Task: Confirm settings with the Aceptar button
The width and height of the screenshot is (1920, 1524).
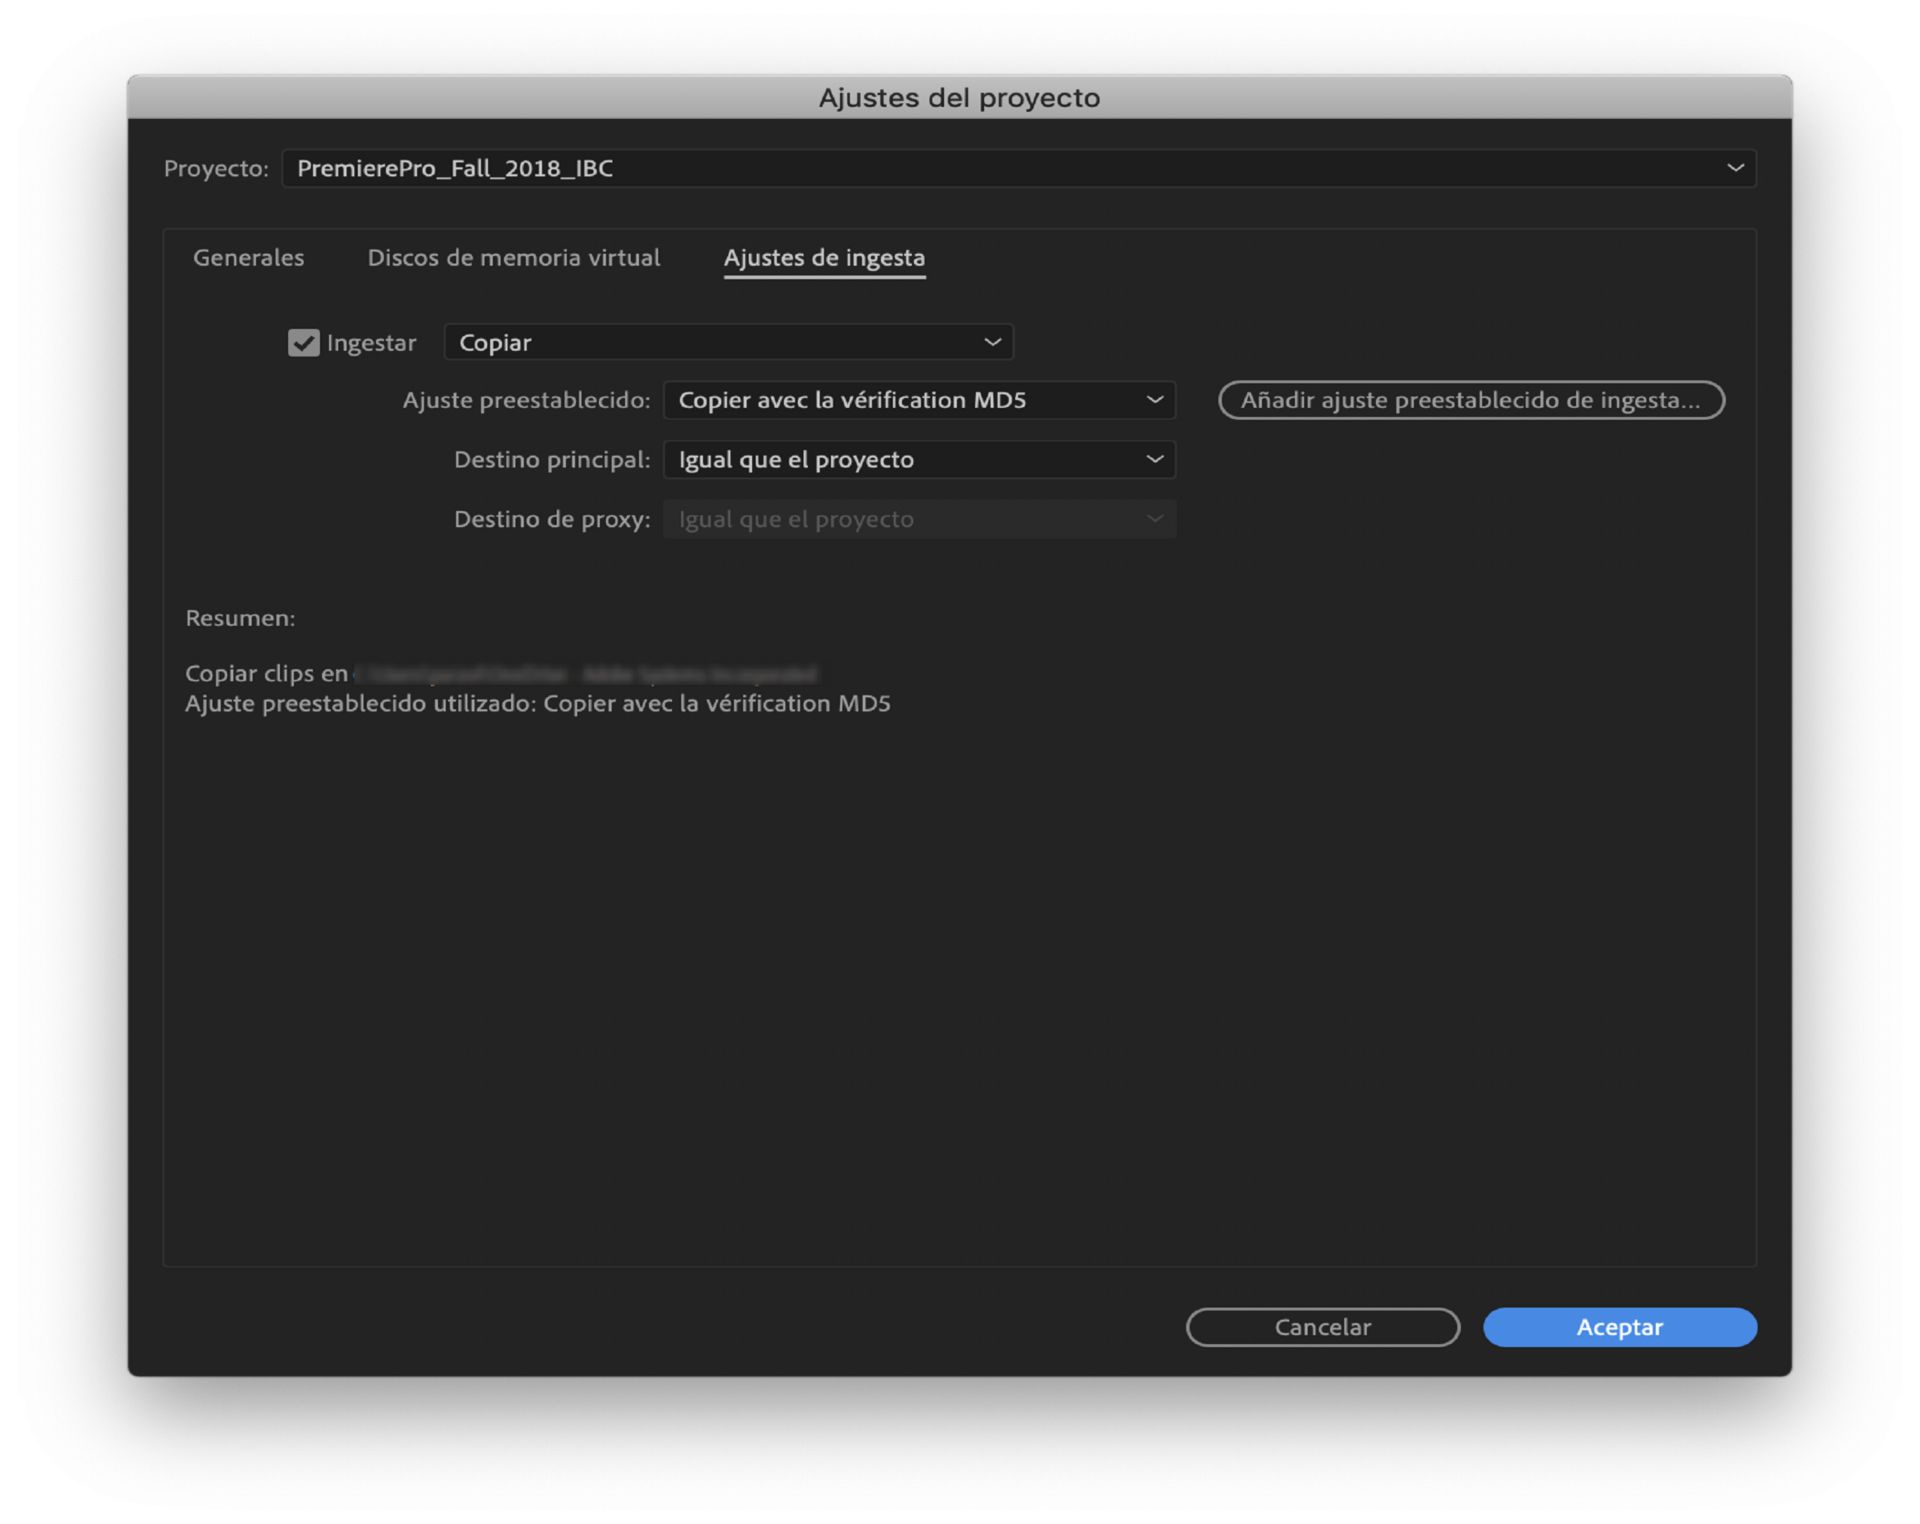Action: [1619, 1327]
